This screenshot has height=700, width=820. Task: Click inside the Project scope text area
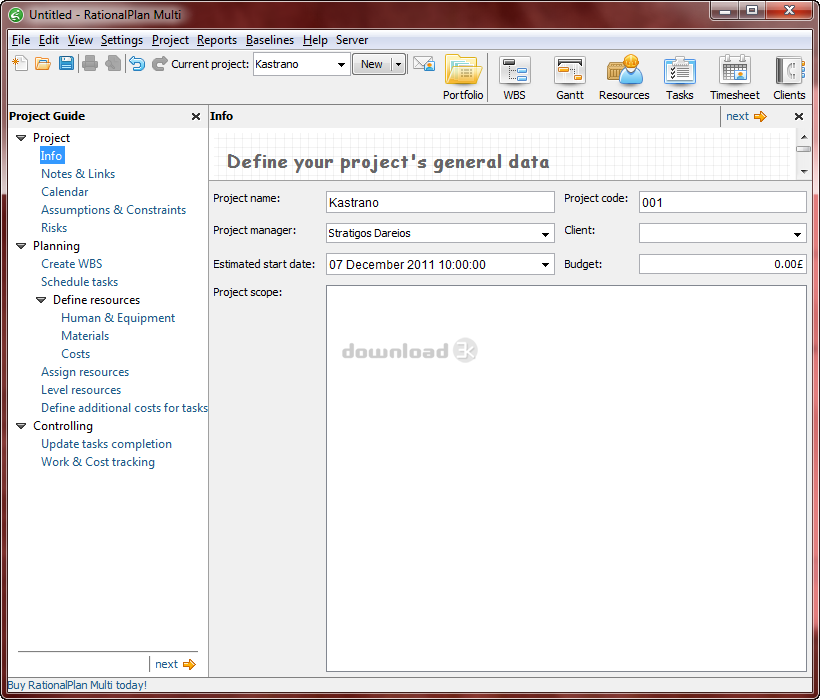coord(566,478)
